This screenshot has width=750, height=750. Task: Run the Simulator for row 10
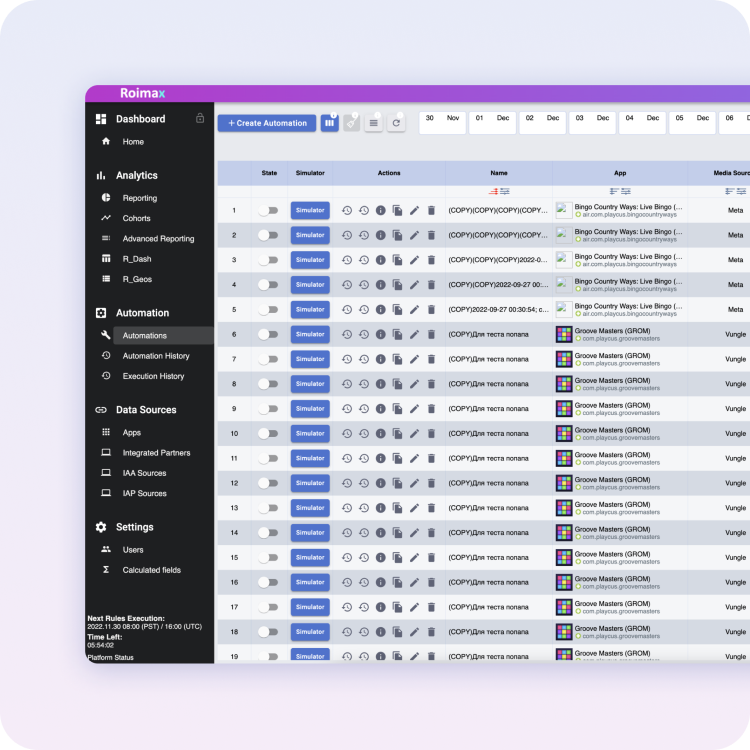[x=310, y=433]
